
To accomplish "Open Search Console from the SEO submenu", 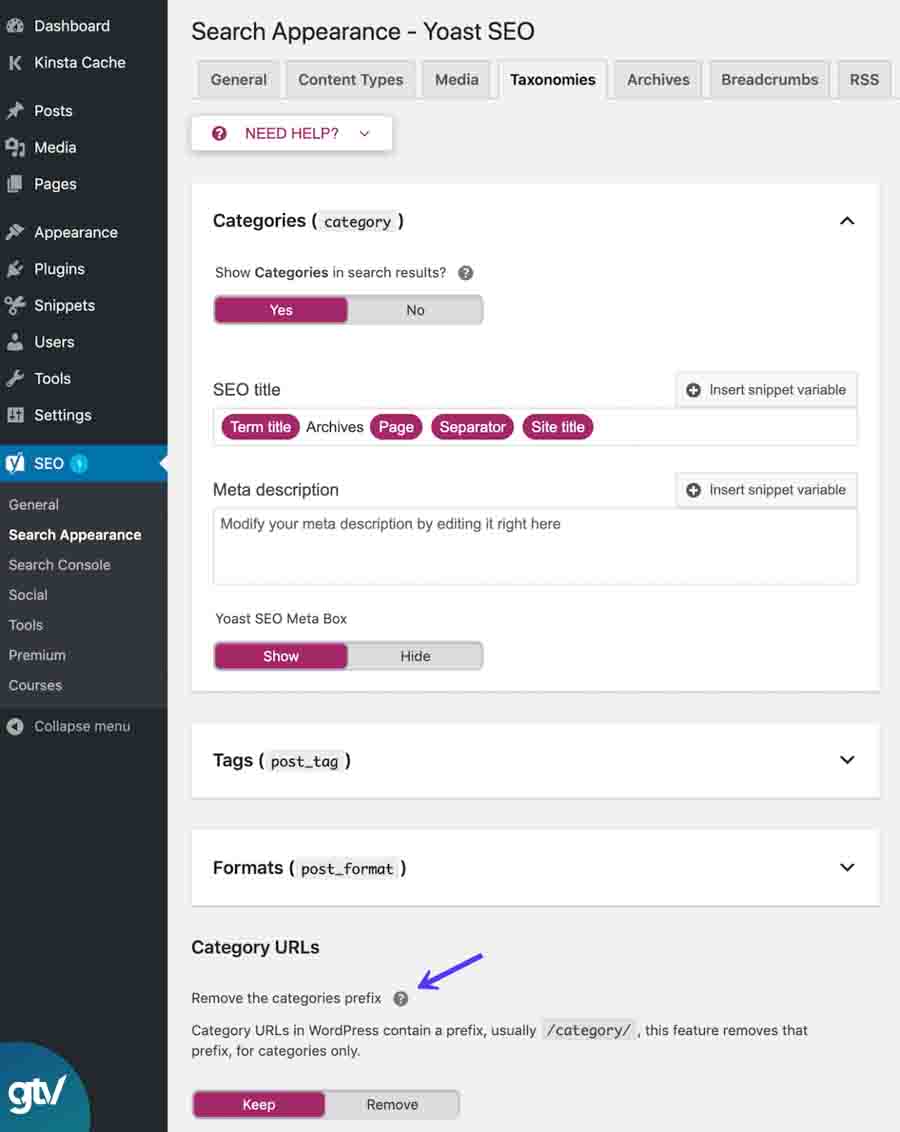I will 59,565.
